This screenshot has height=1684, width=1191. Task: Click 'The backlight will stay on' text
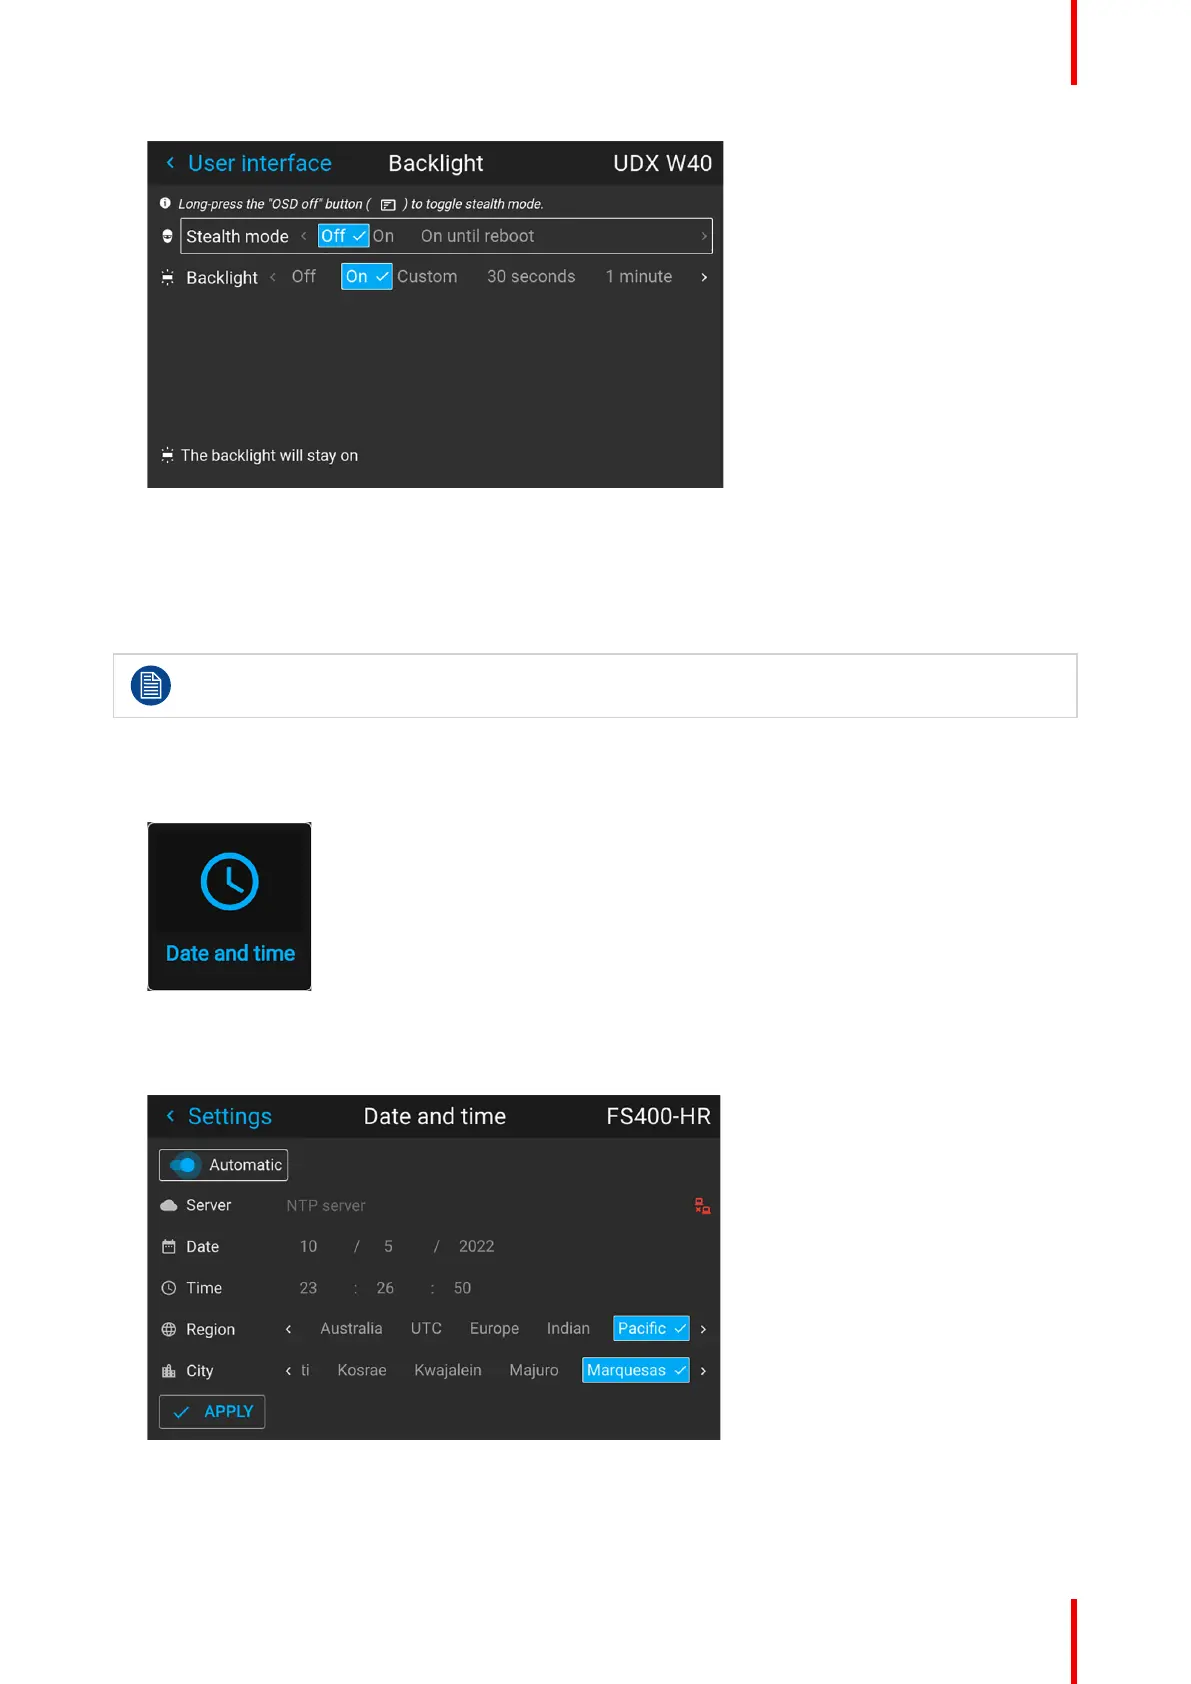pos(269,455)
